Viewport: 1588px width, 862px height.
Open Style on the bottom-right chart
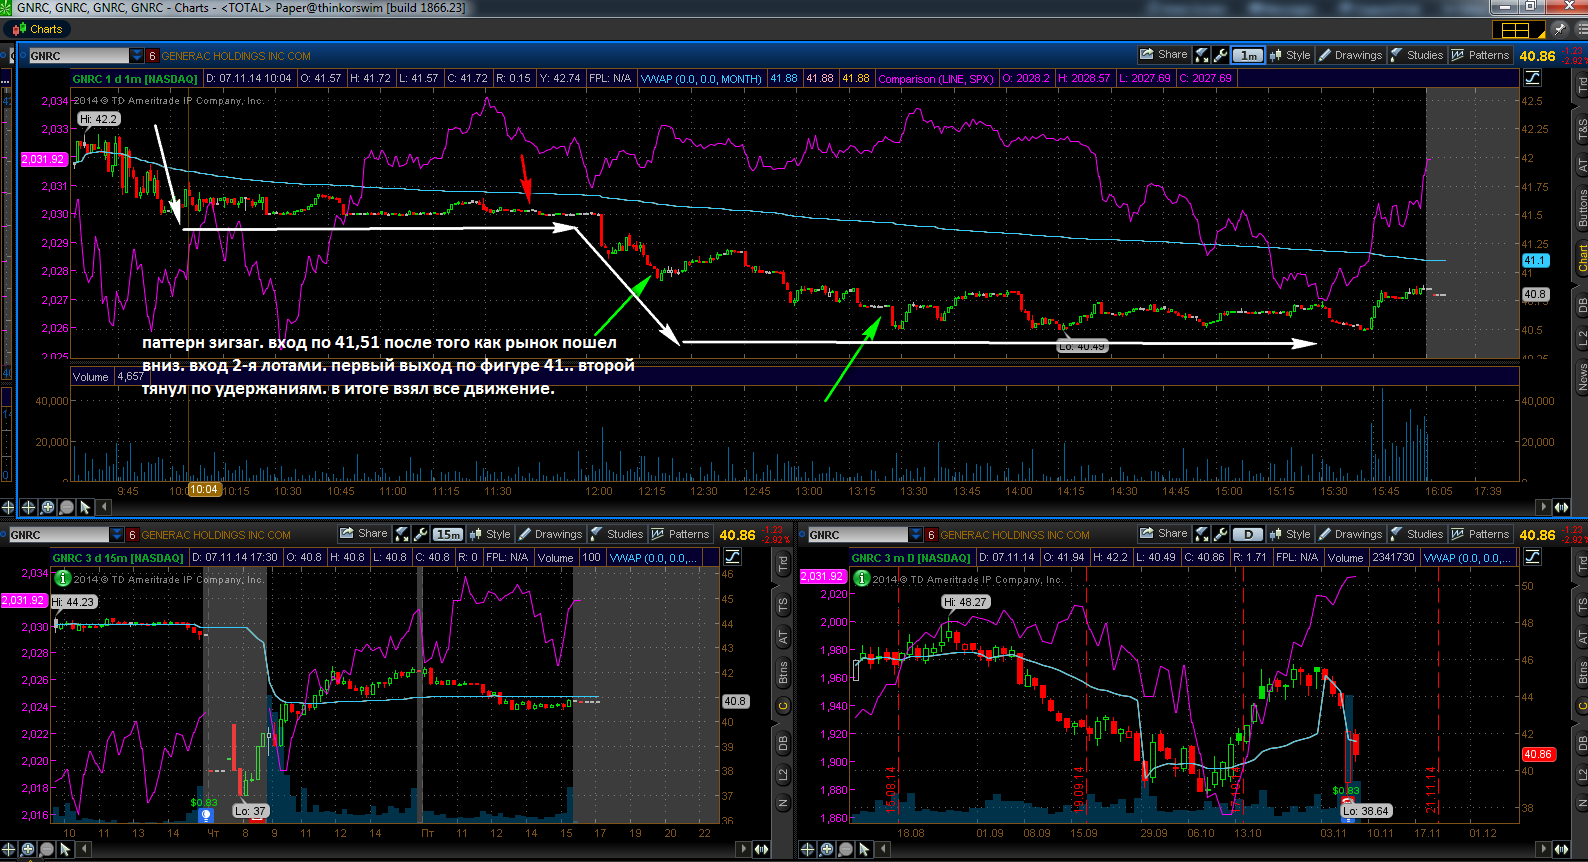point(1290,534)
